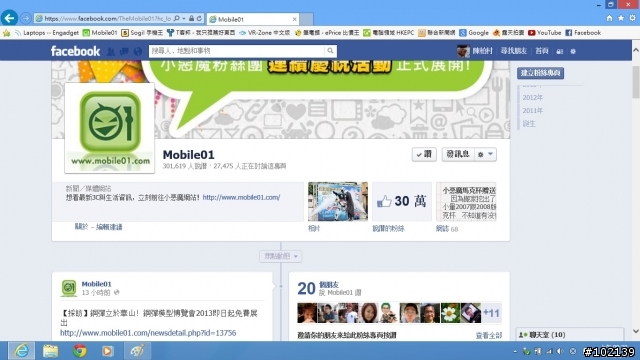The image size is (640, 360).
Task: Open Mobile01 avatar on the post
Action: [69, 288]
